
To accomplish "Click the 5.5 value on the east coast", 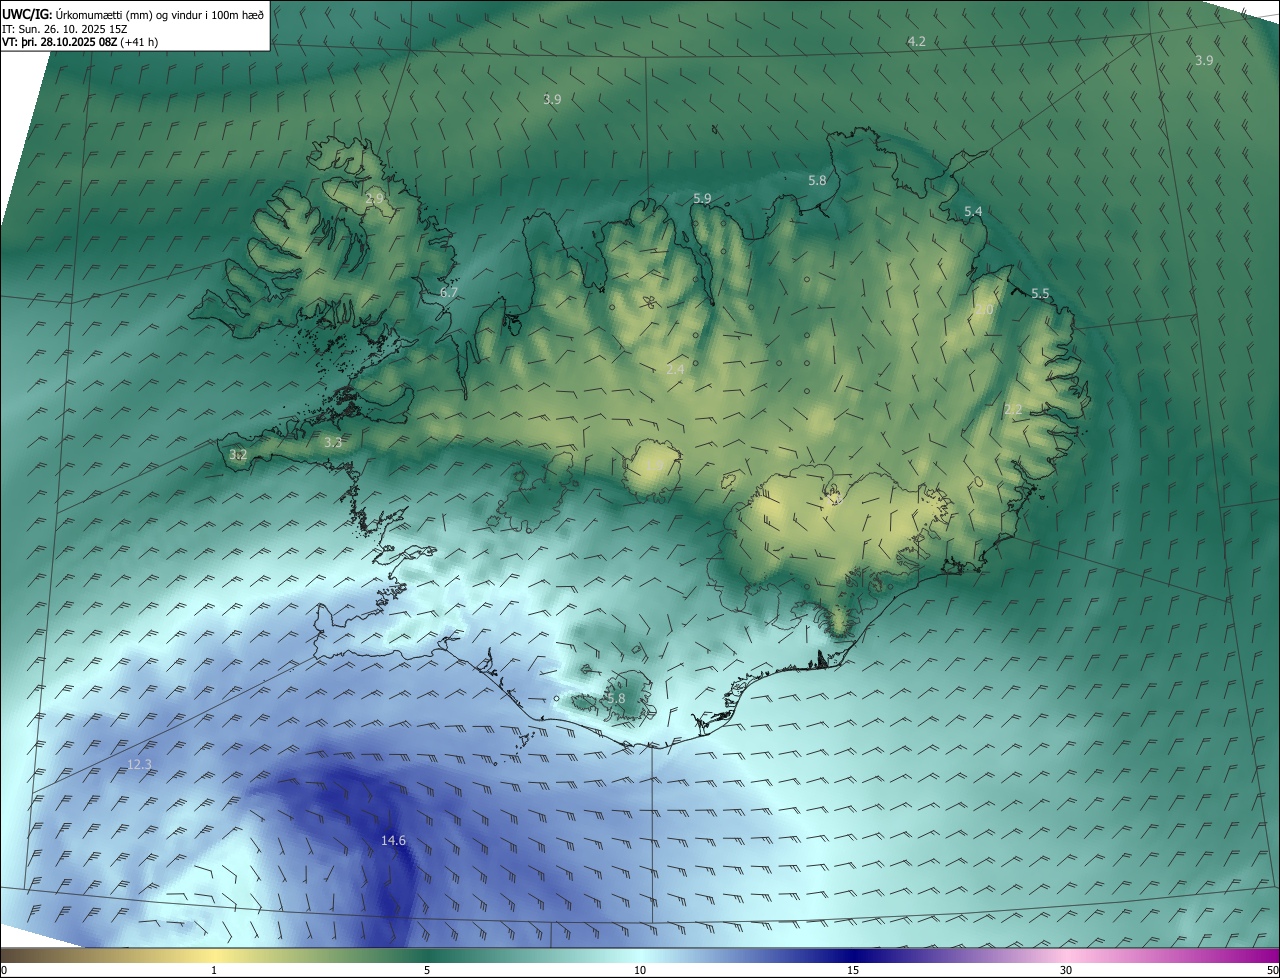I will (x=1040, y=293).
